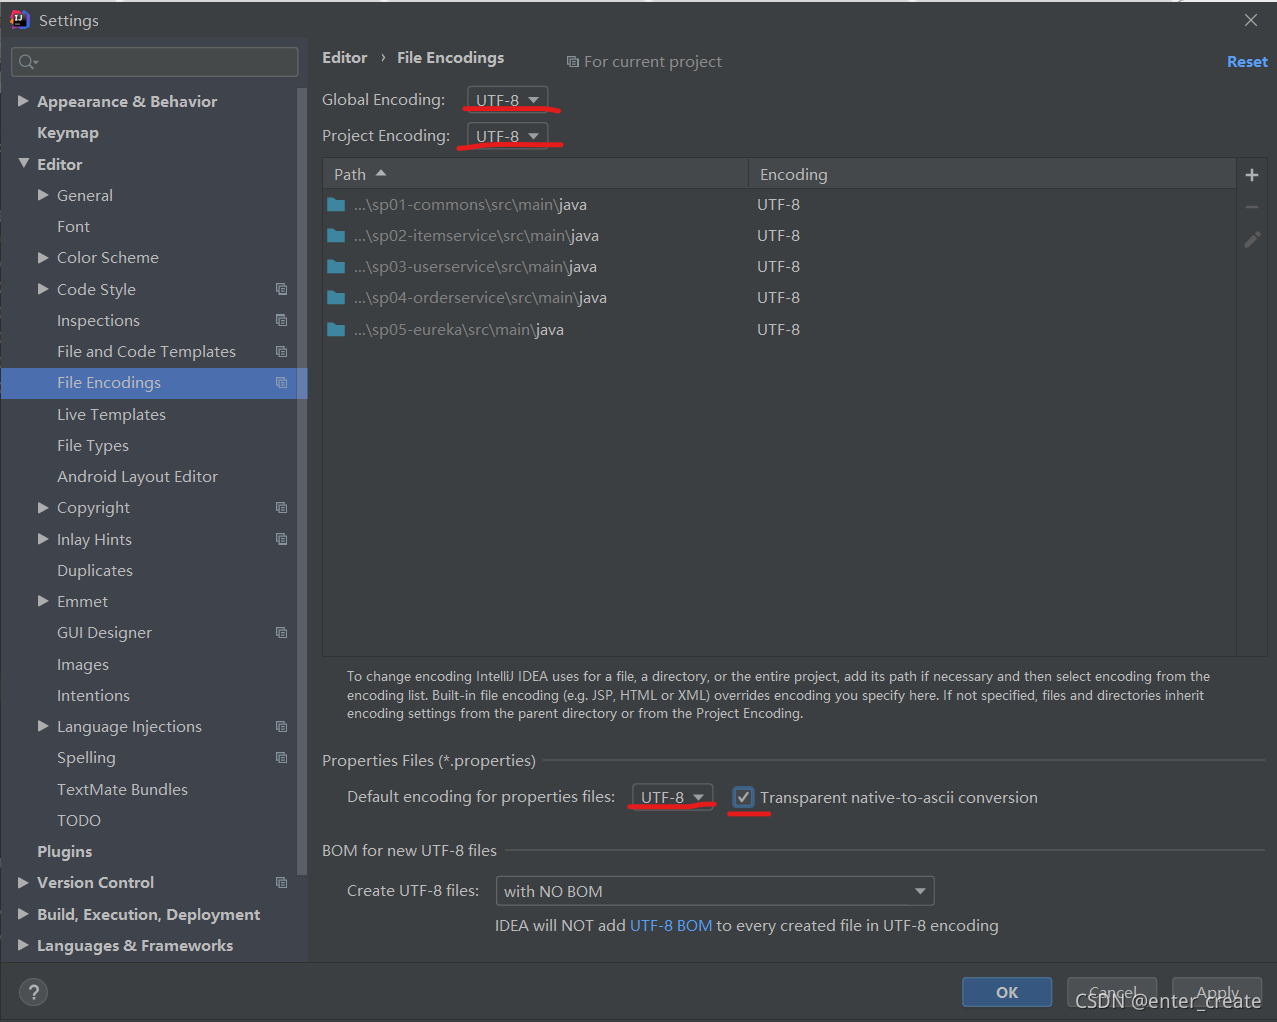Open the Create UTF-8 files dropdown
The image size is (1277, 1022).
(x=715, y=891)
